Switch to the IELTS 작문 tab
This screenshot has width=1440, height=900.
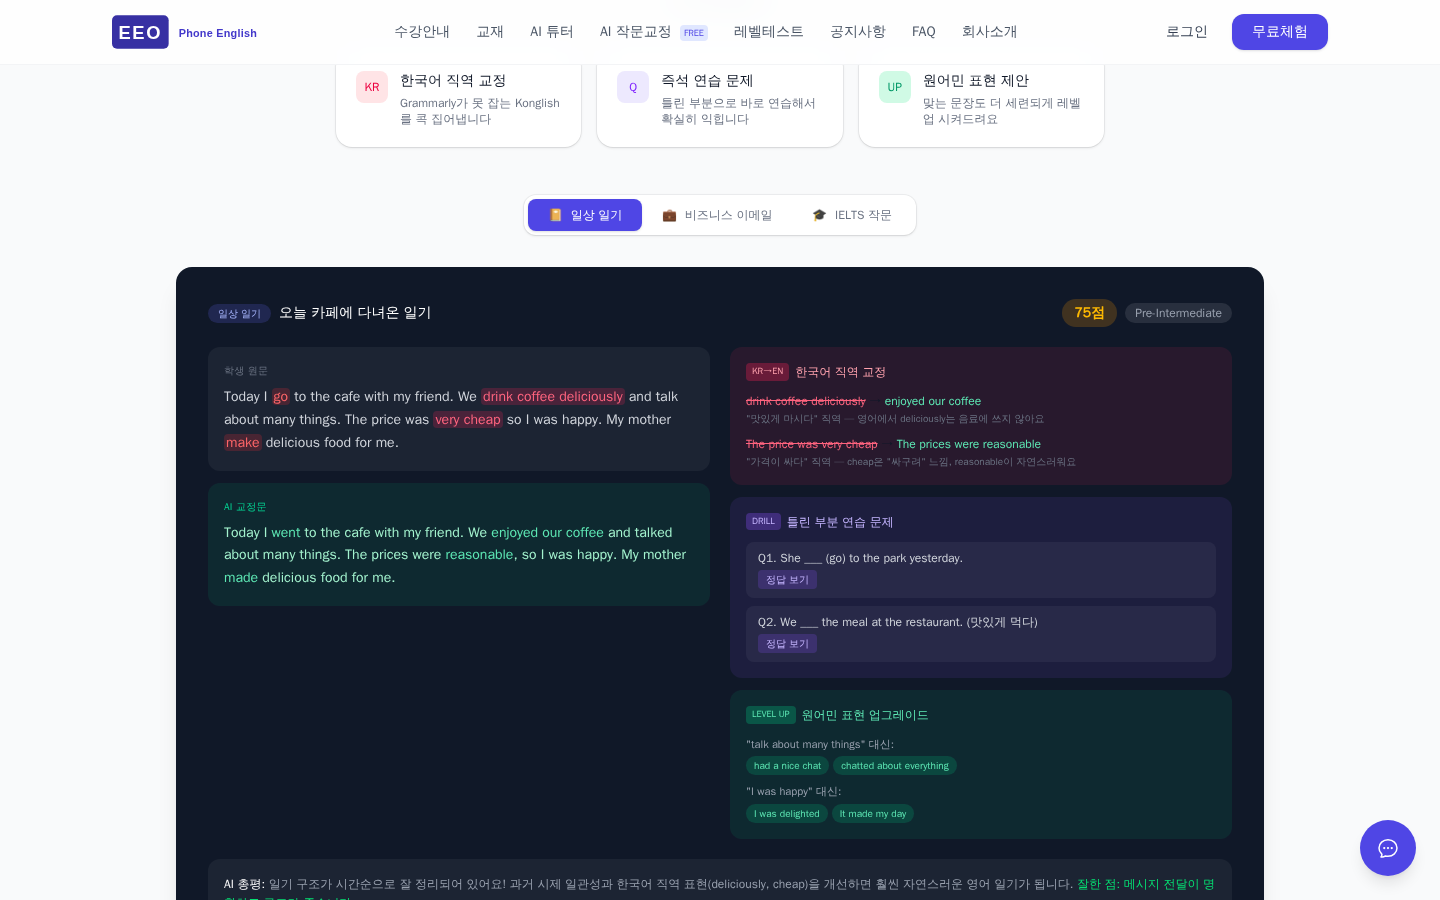pos(851,215)
